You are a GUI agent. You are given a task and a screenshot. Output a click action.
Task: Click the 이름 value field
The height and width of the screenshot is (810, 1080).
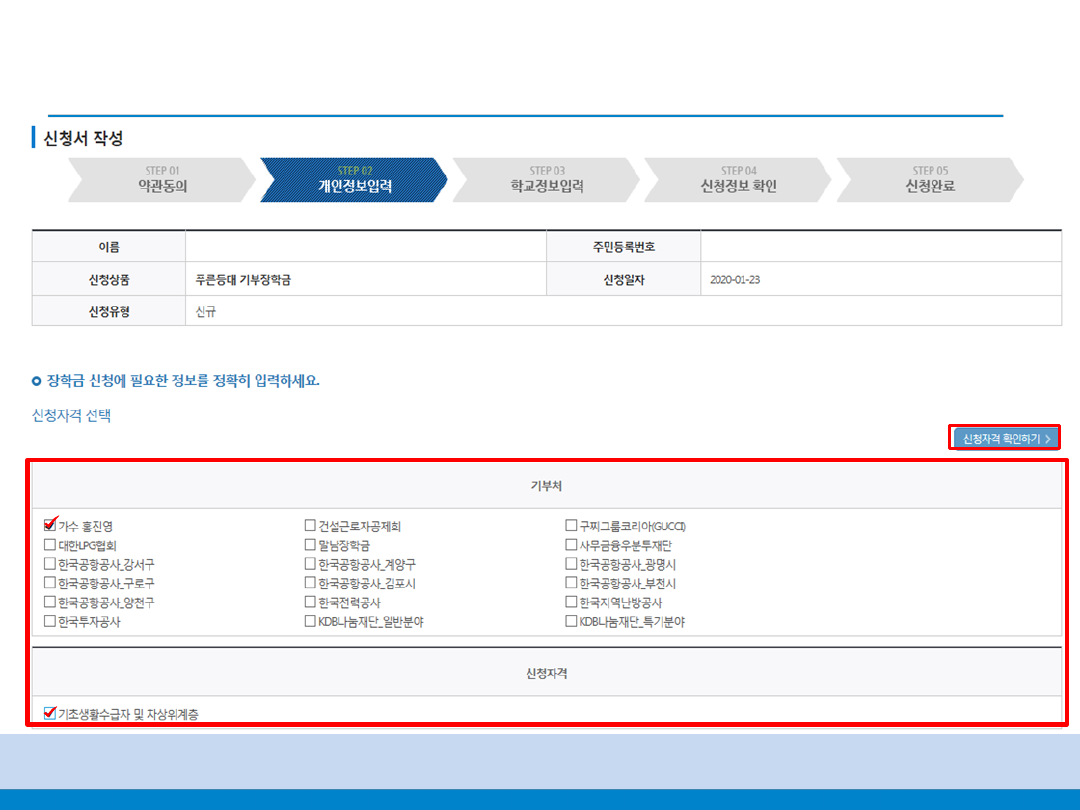tap(365, 247)
